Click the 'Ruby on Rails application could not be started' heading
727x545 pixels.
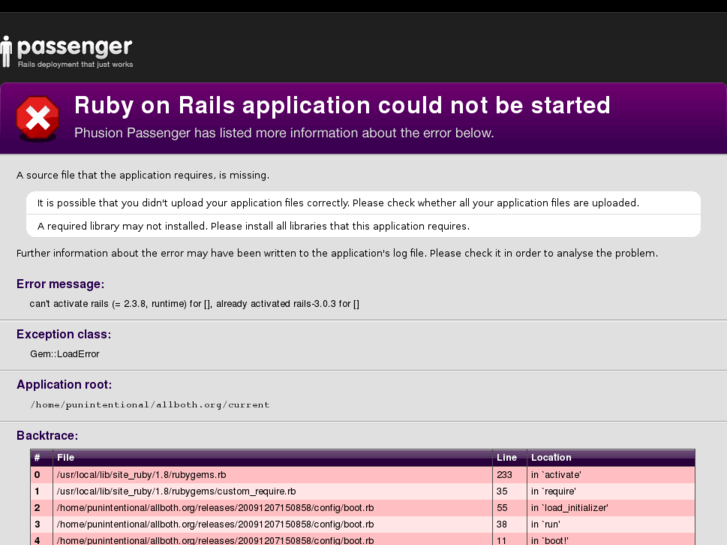342,105
